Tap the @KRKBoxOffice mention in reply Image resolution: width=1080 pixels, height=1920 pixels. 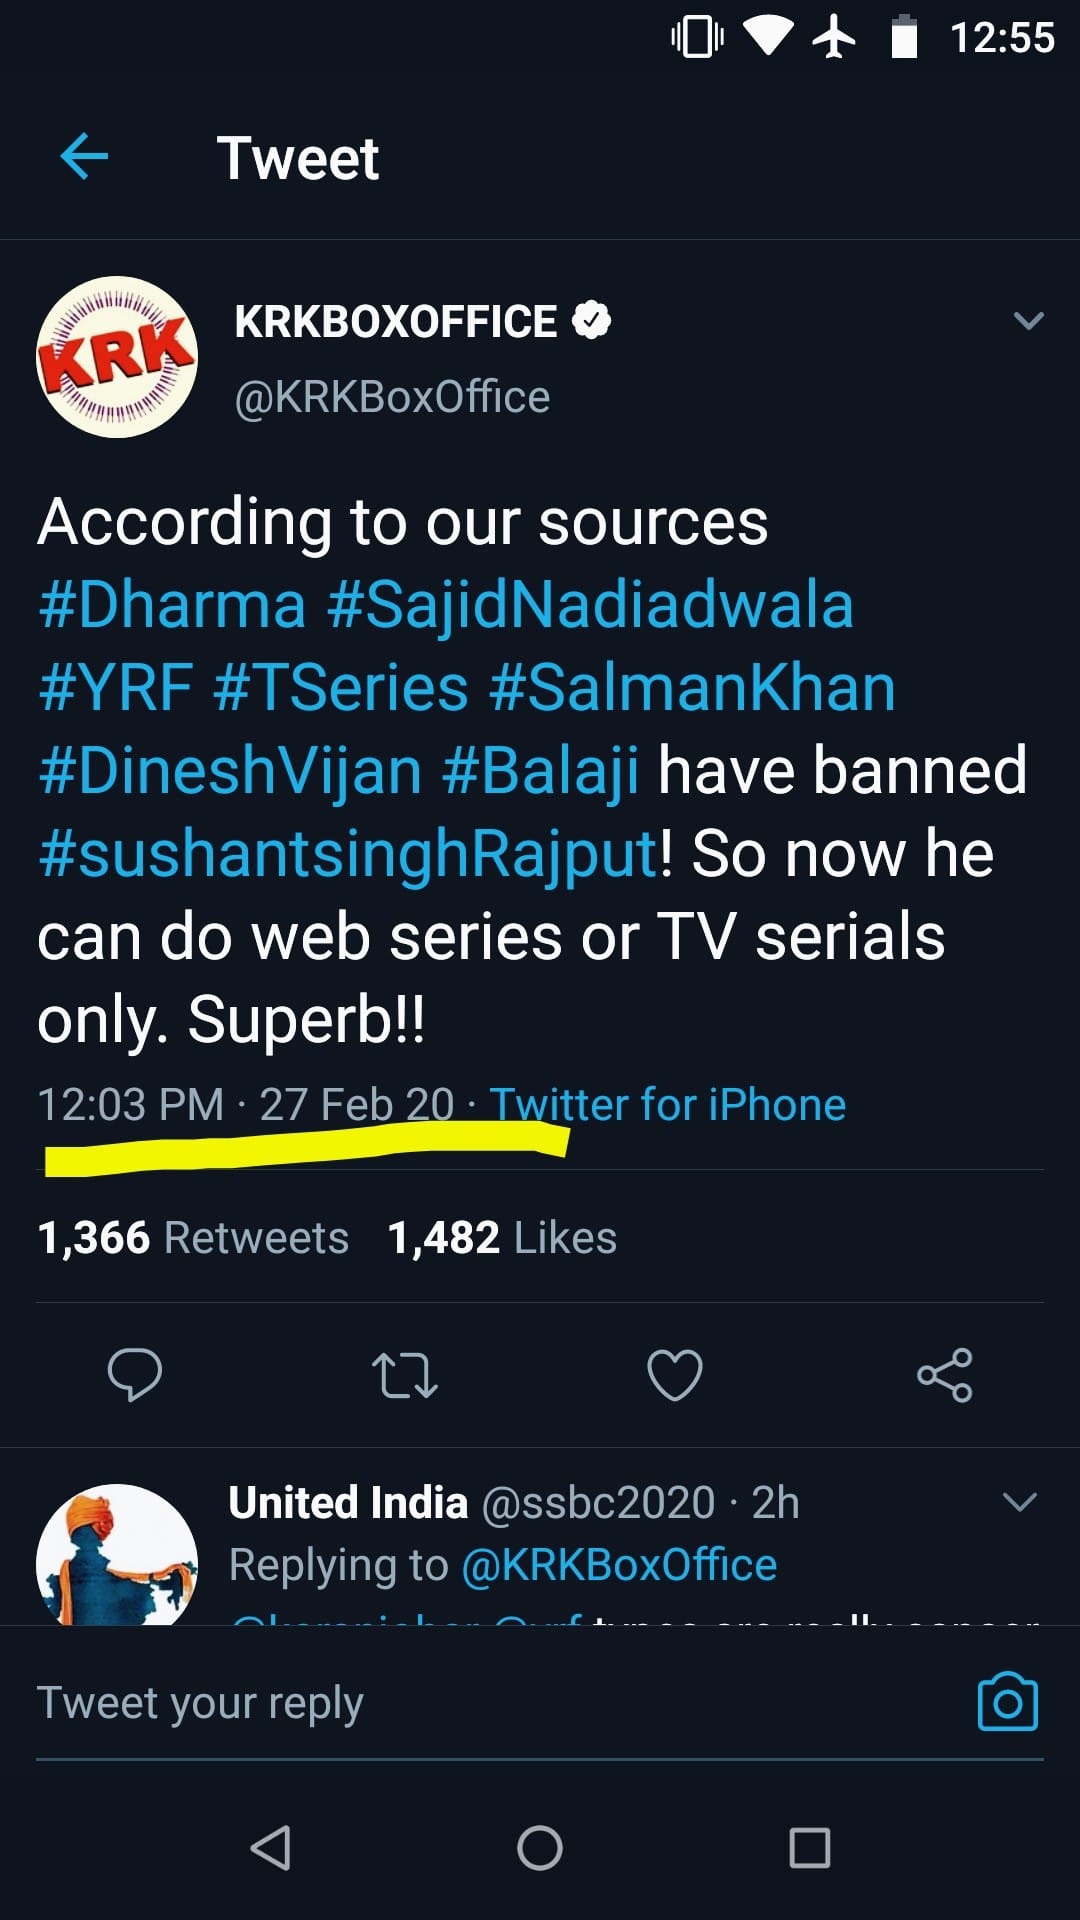tap(619, 1565)
